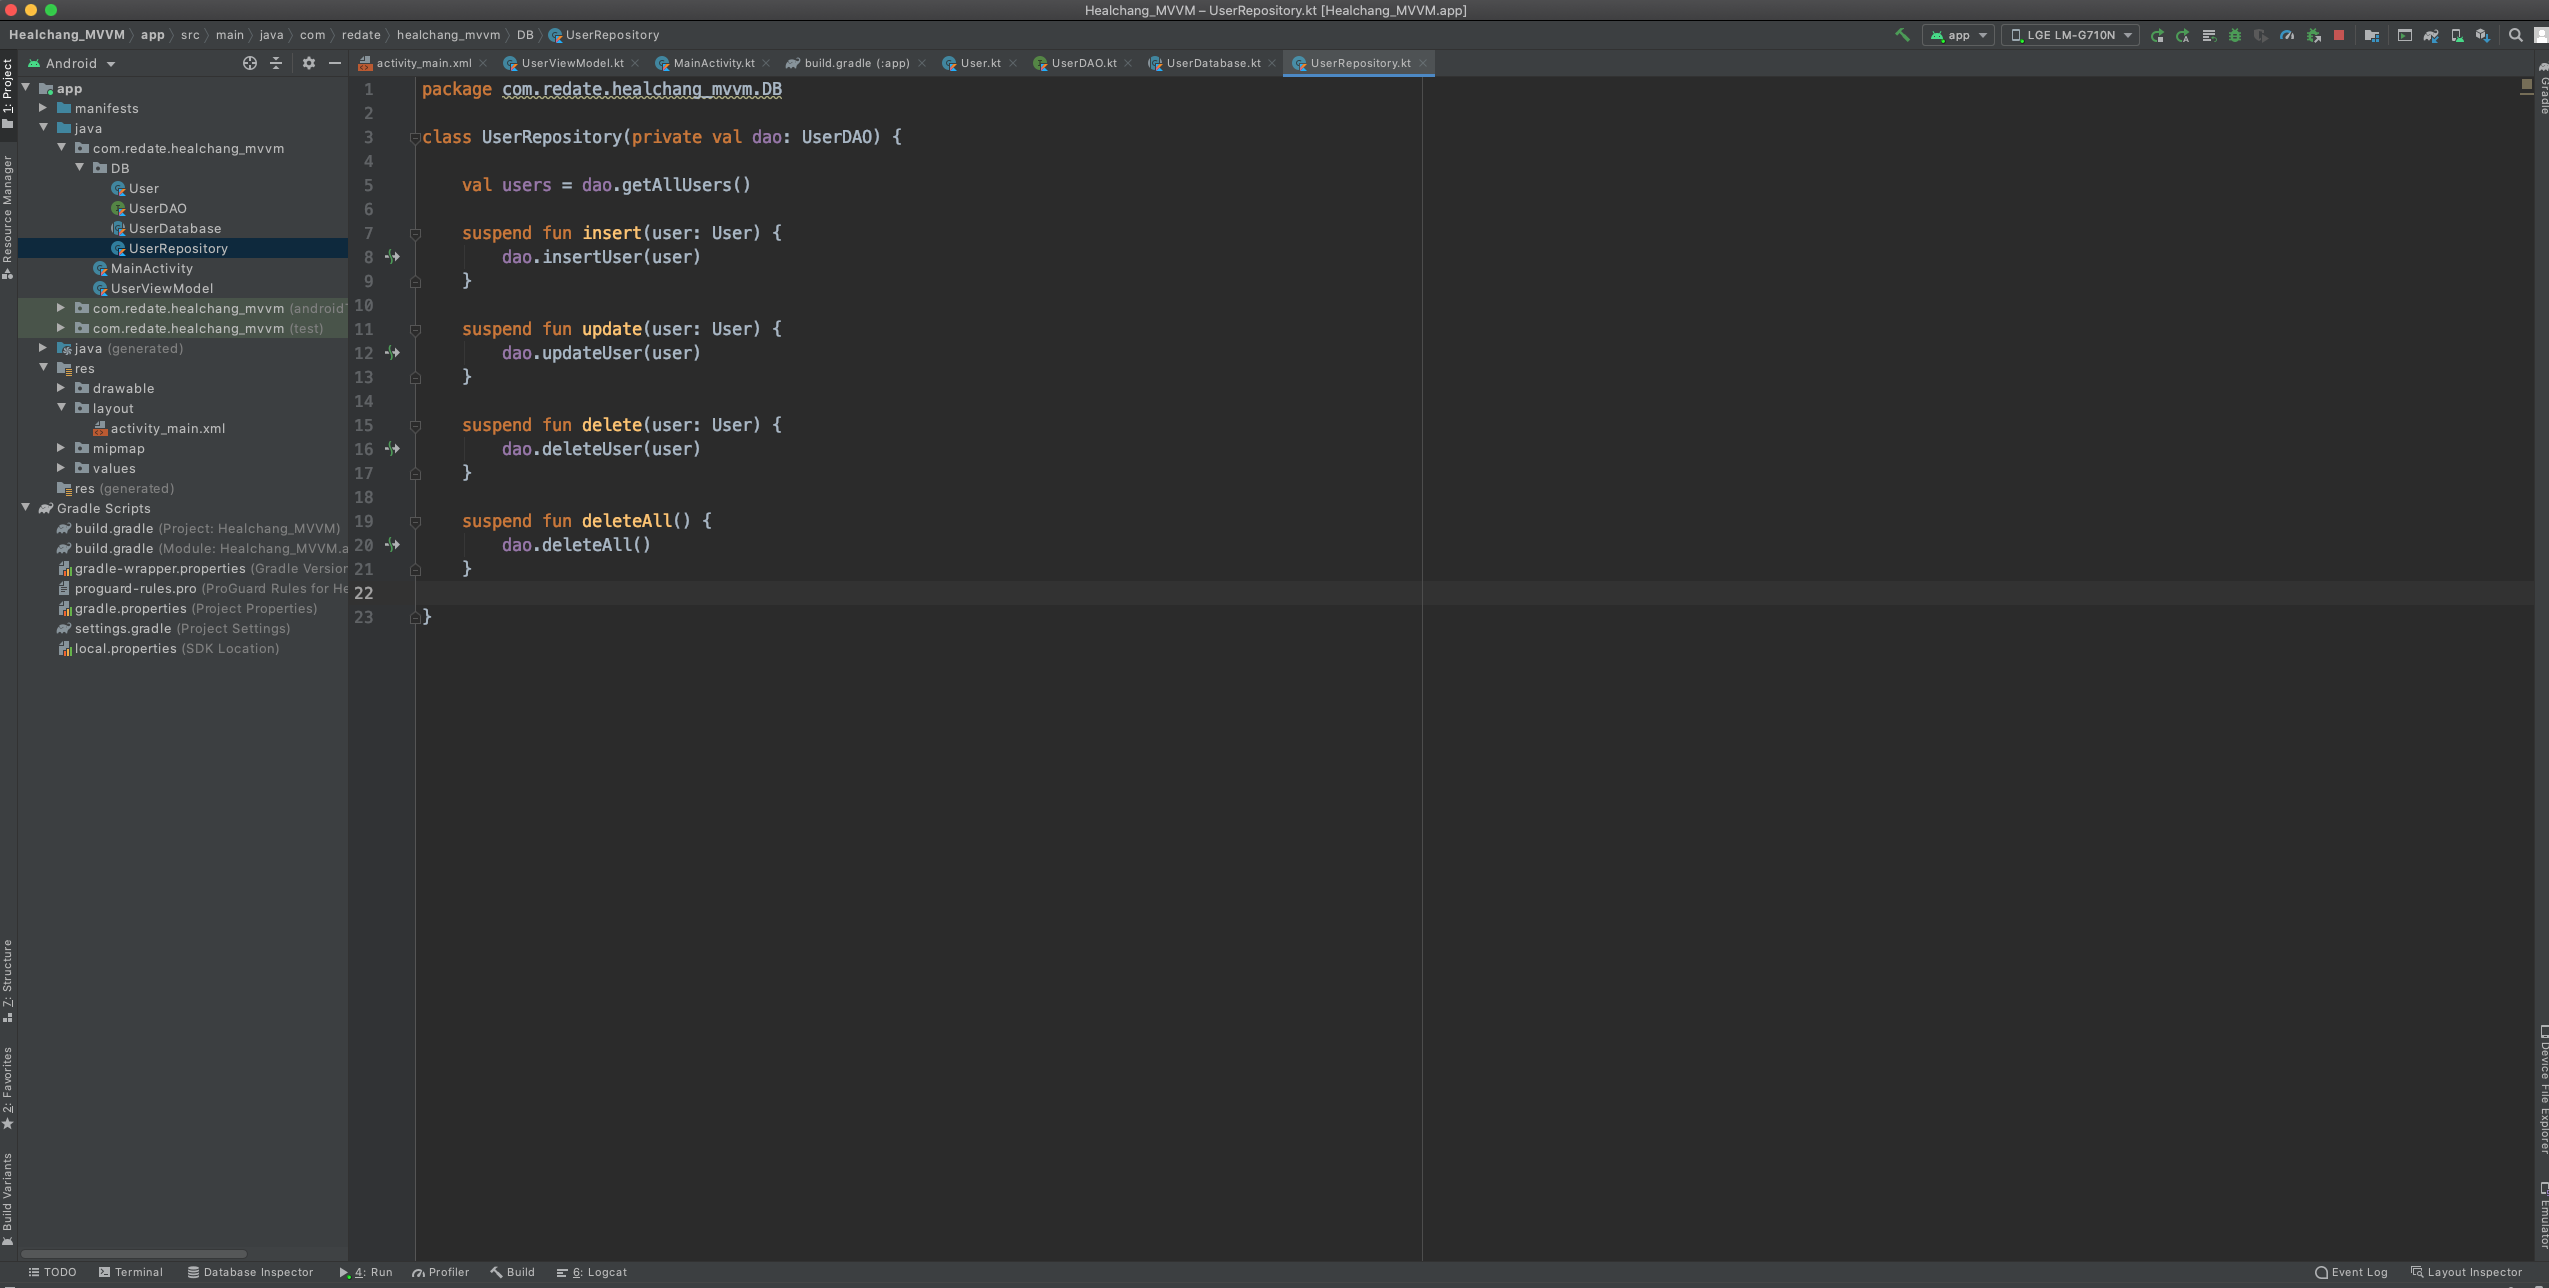2549x1288 pixels.
Task: Toggle fold on deleteAll function at line 19
Action: (x=415, y=521)
